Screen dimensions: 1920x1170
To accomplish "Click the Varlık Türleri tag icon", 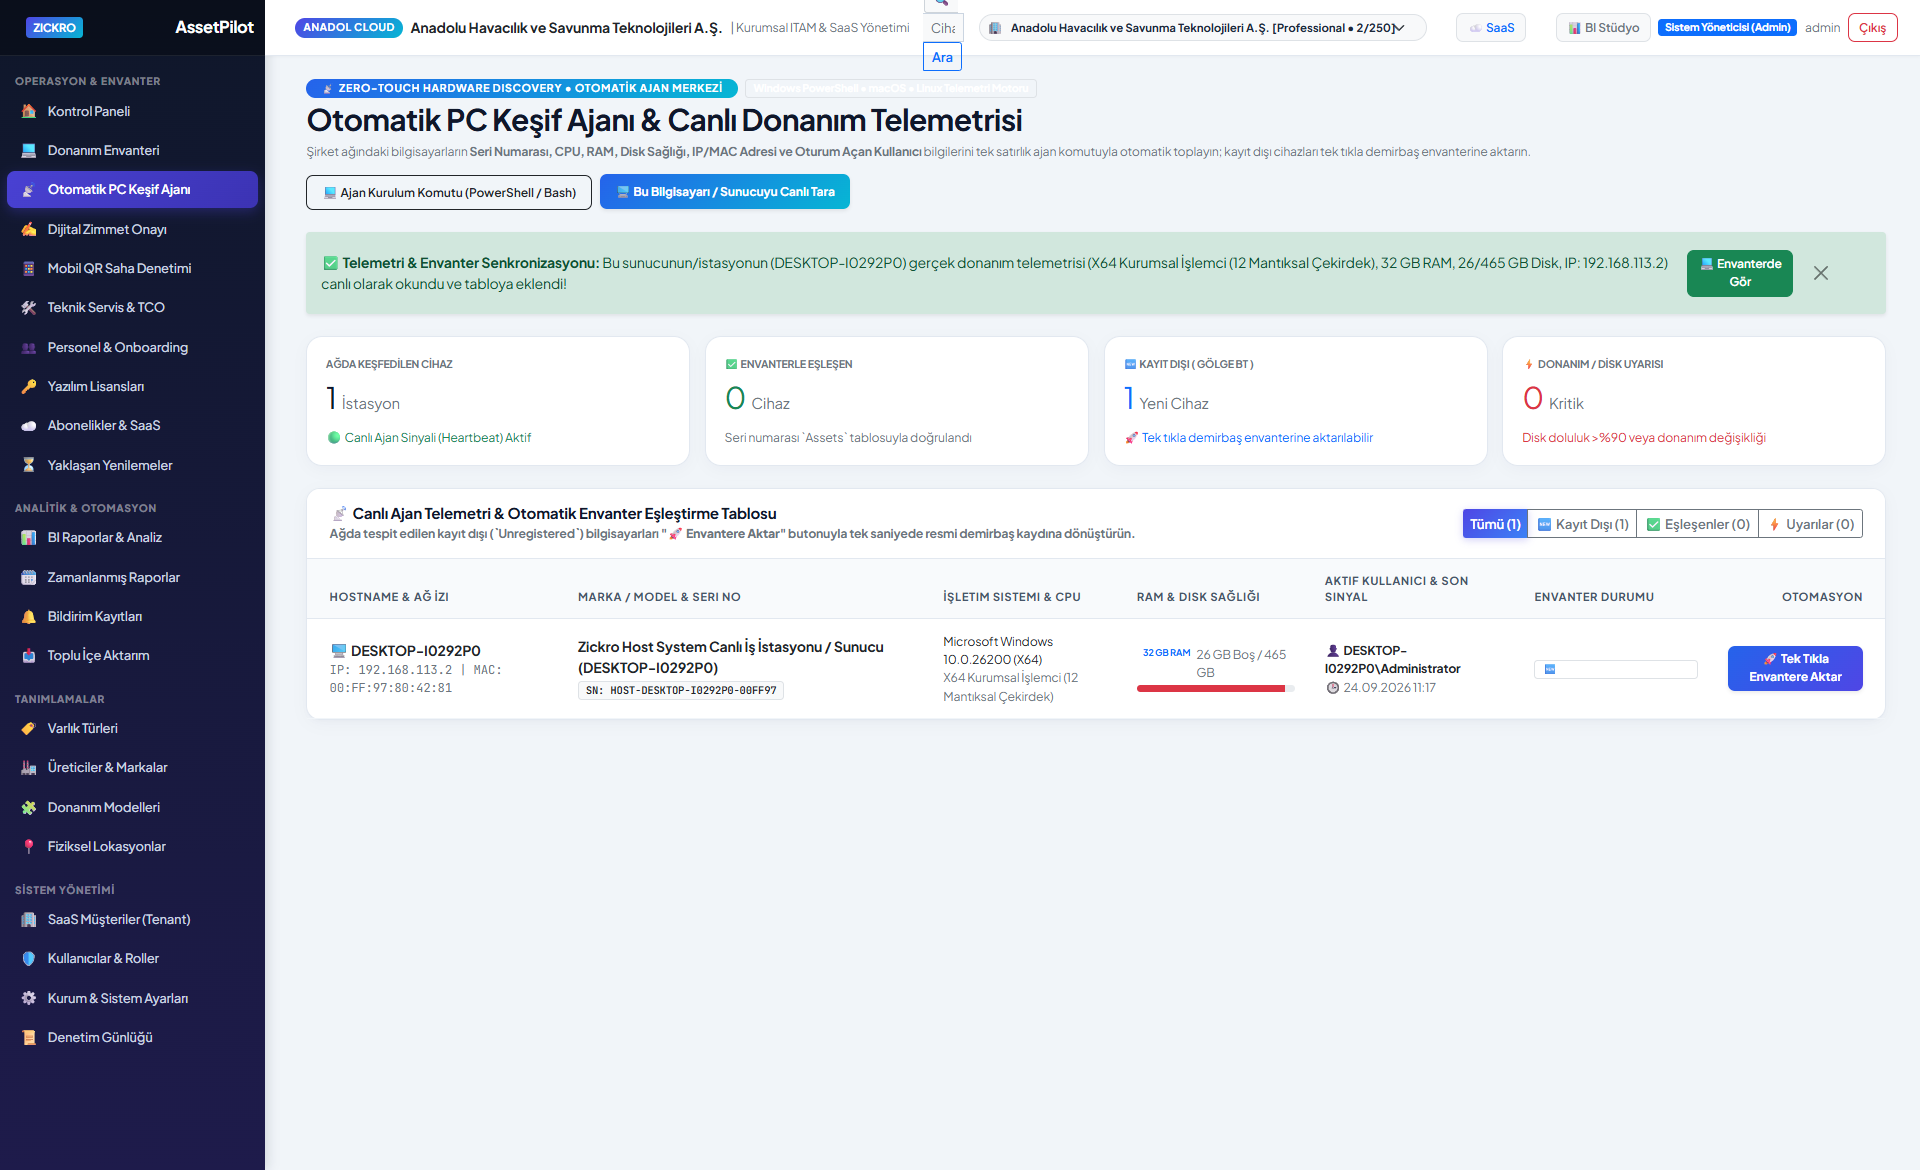I will pos(29,728).
